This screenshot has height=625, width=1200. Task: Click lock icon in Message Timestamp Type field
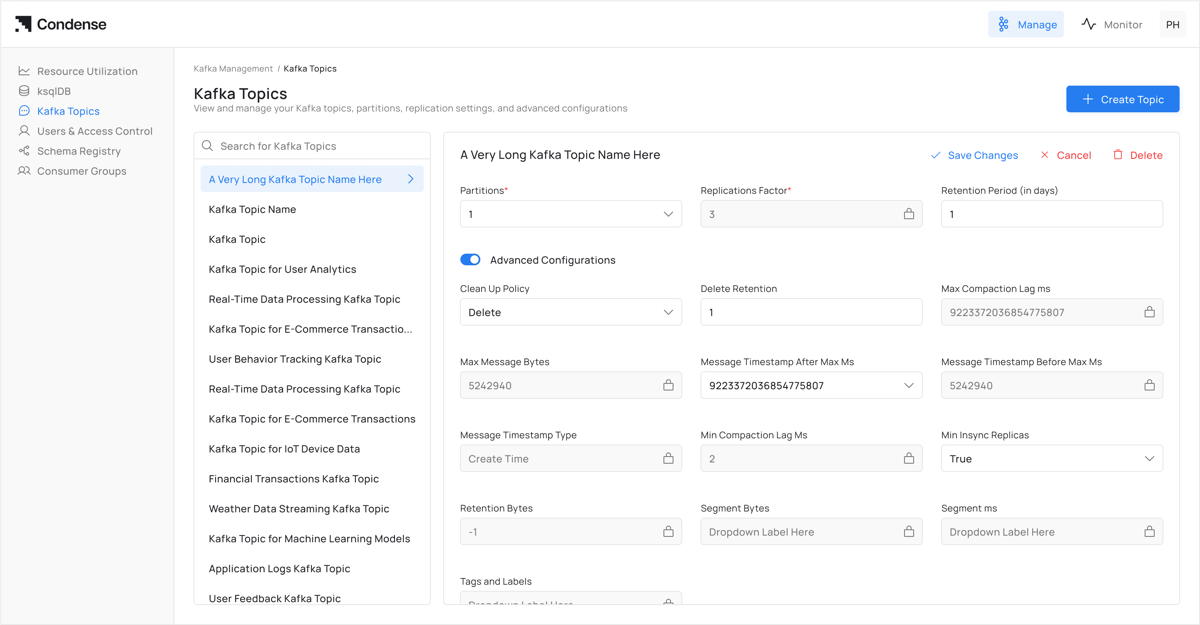[x=668, y=458]
